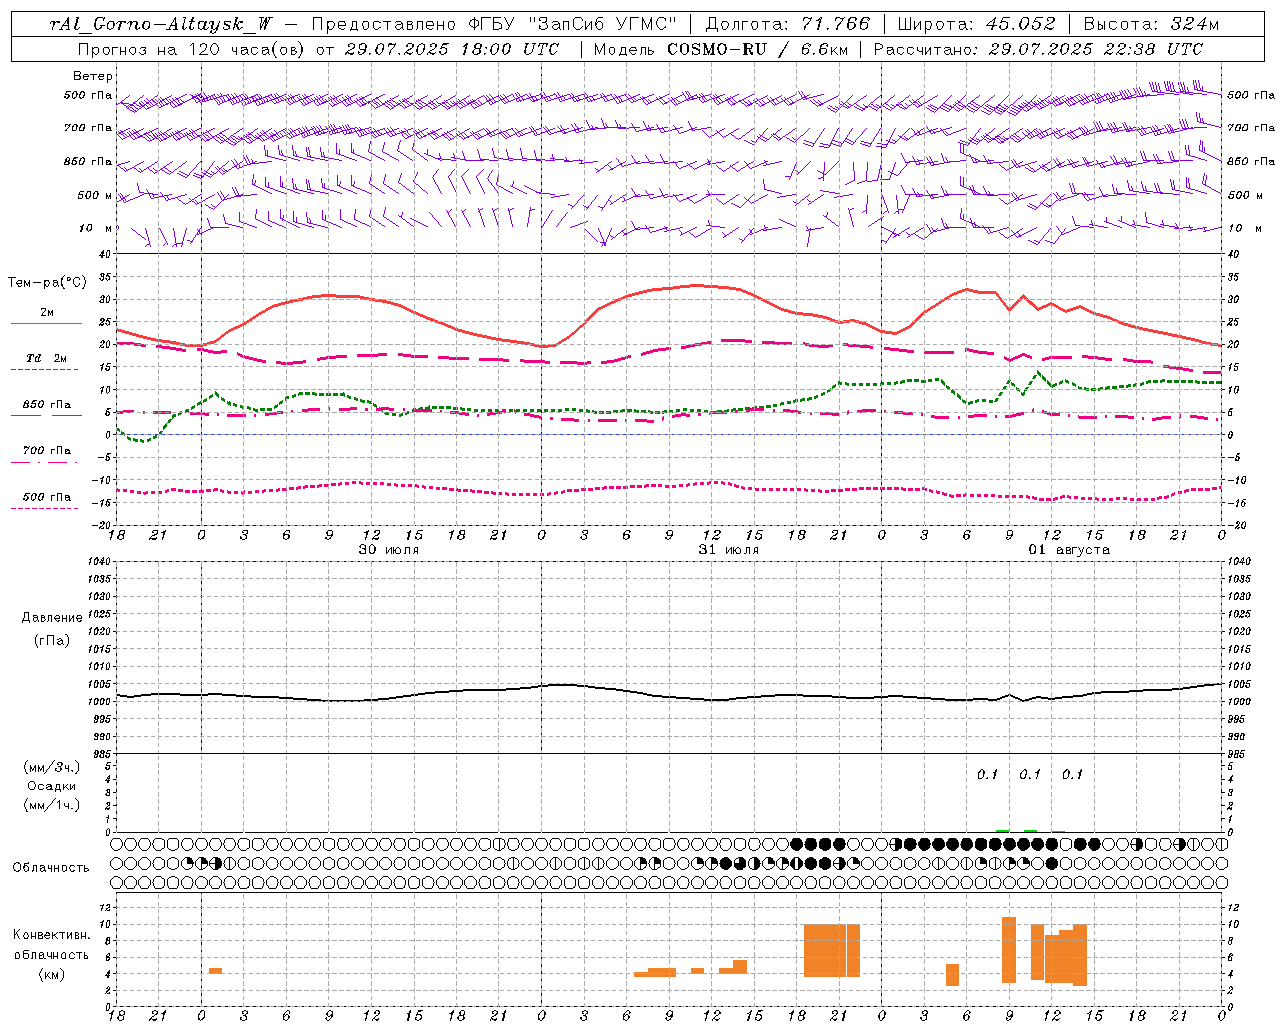The image size is (1280, 1024).
Task: Click the small orange convective bar on 30 июля
Action: [x=215, y=970]
